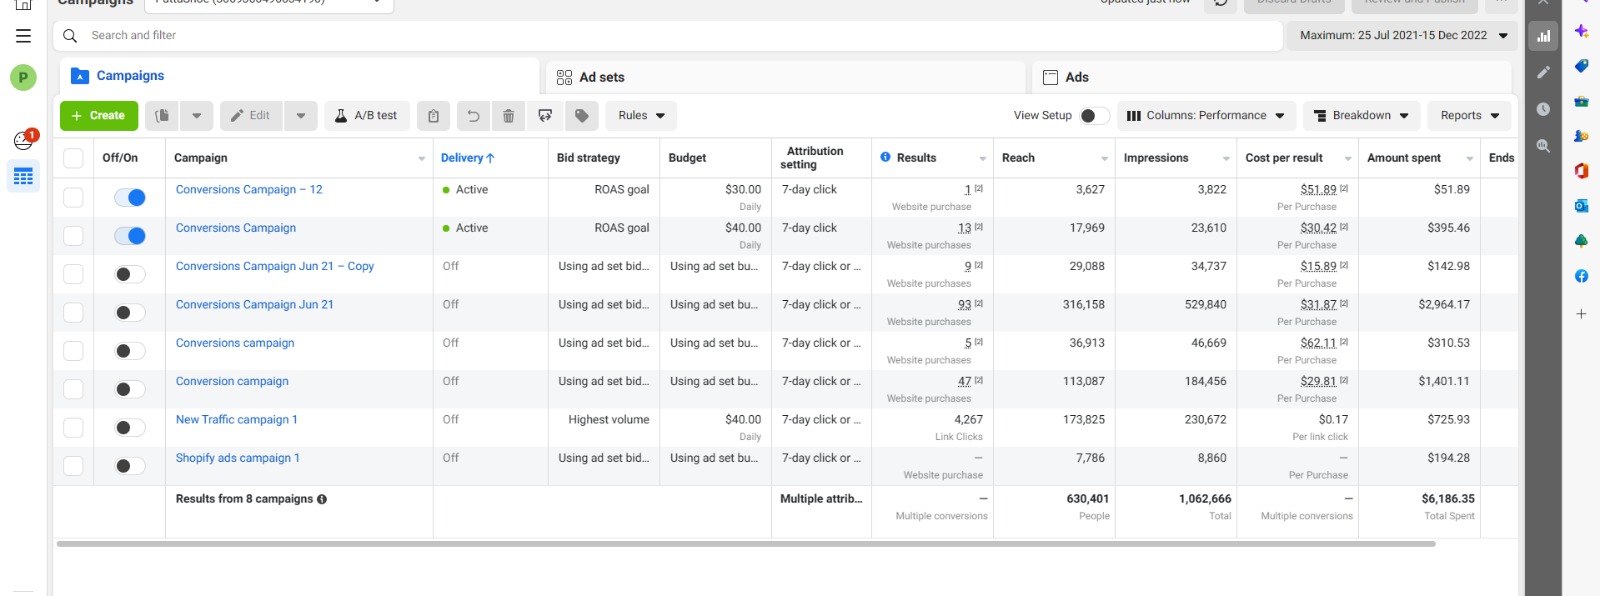Open the New Traffic campaign 1 link
1600x596 pixels.
tap(237, 420)
